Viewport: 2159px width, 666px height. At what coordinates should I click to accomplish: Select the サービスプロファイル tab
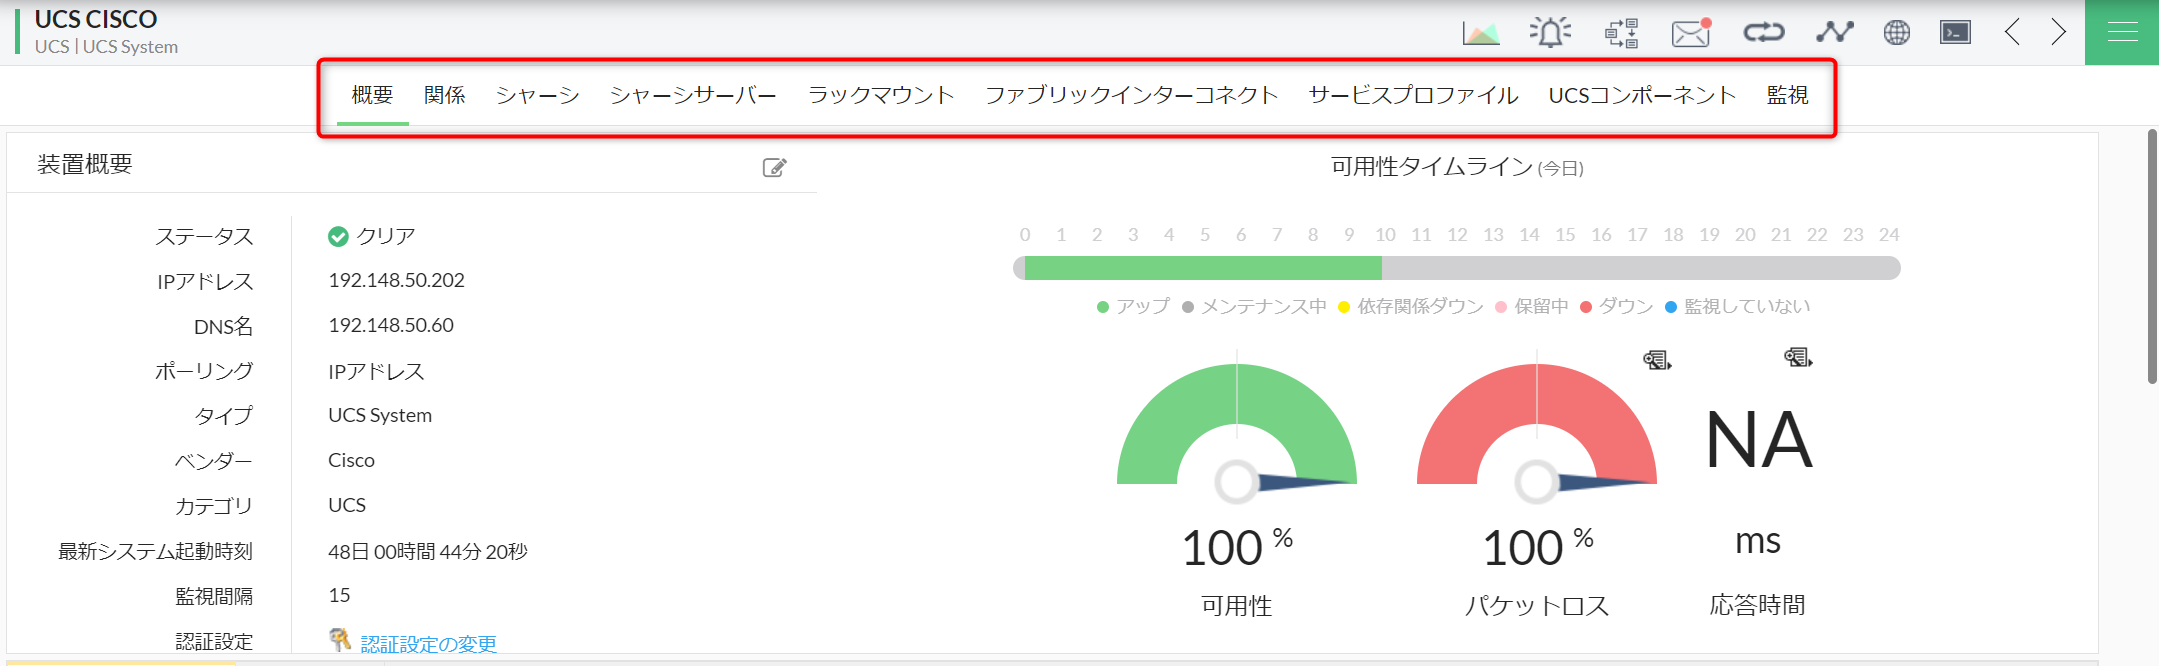pos(1413,95)
